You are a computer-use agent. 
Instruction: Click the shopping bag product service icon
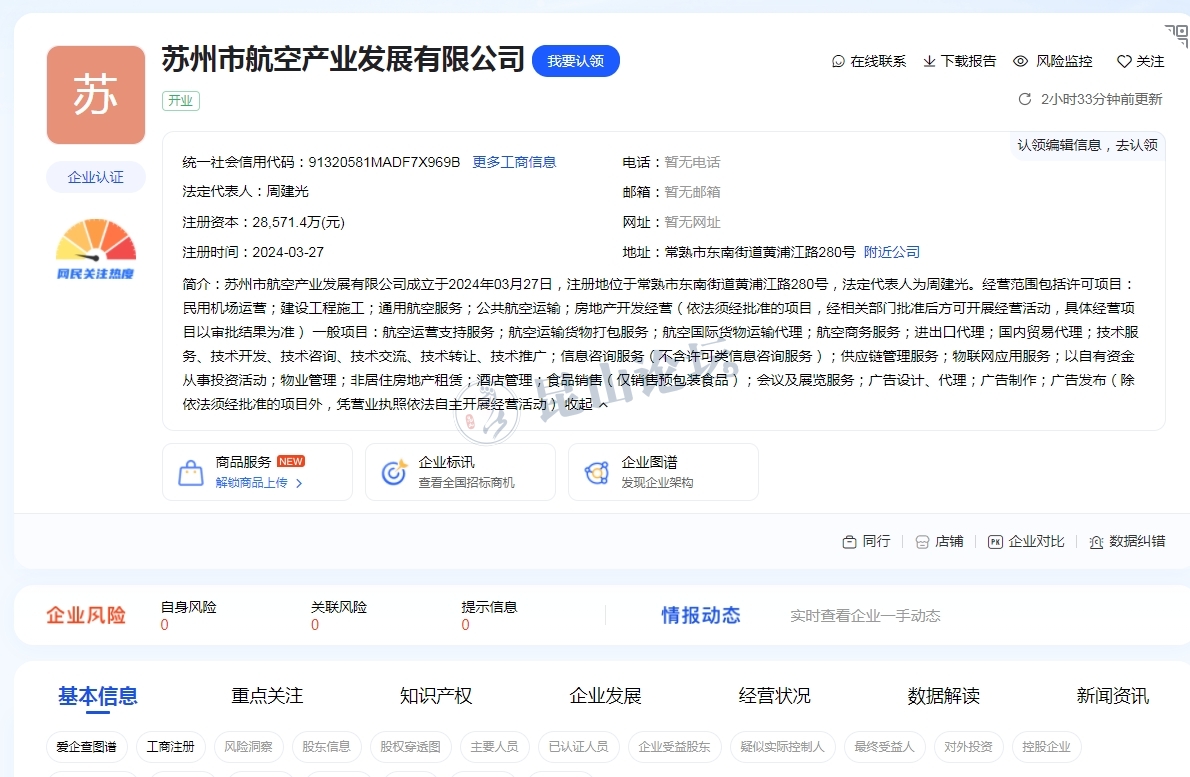[191, 473]
